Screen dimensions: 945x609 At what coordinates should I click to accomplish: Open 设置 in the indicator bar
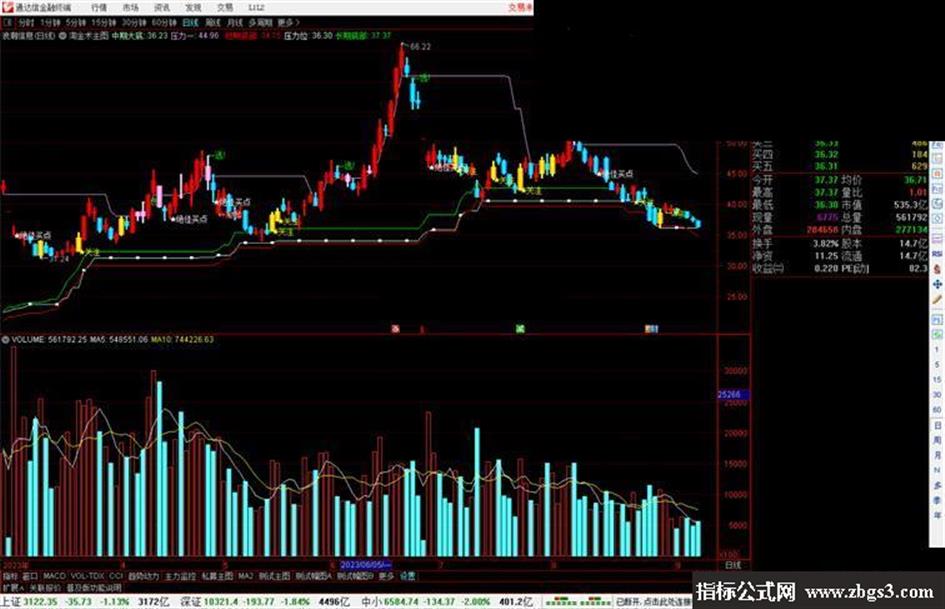408,576
